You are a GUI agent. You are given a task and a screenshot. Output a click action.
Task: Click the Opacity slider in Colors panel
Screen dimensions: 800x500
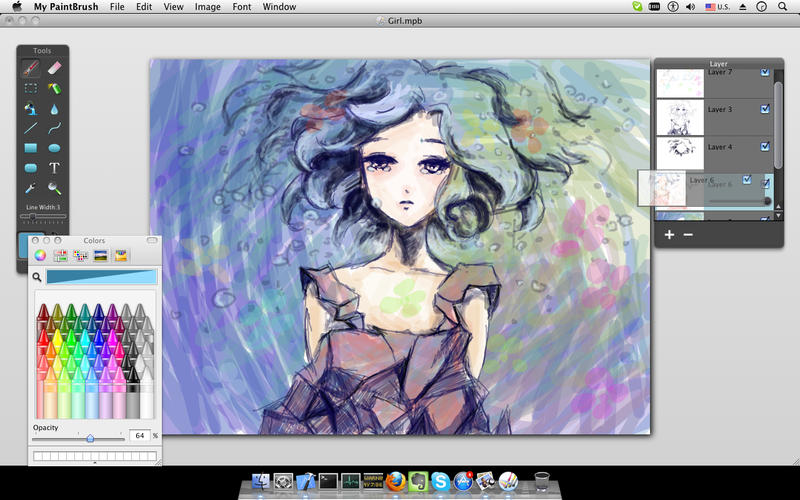click(90, 437)
